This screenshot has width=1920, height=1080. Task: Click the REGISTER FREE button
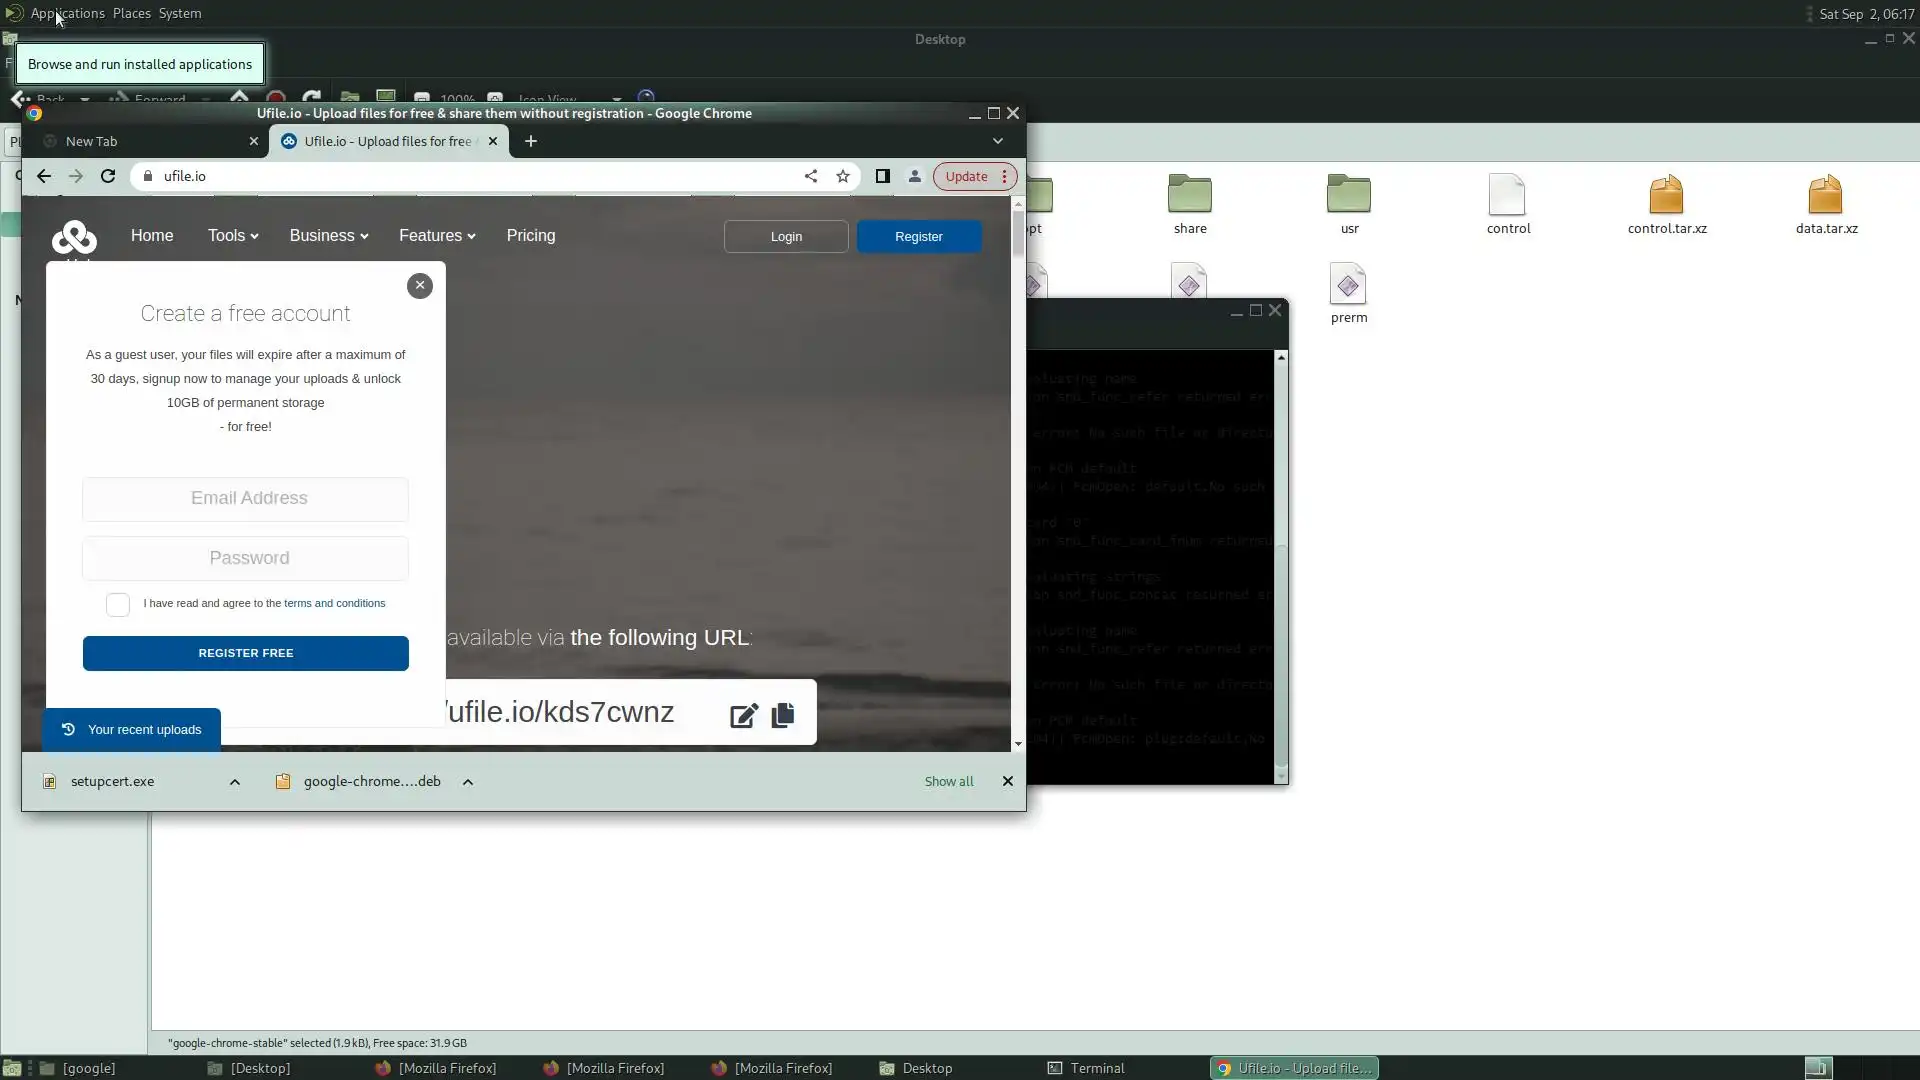pos(245,653)
